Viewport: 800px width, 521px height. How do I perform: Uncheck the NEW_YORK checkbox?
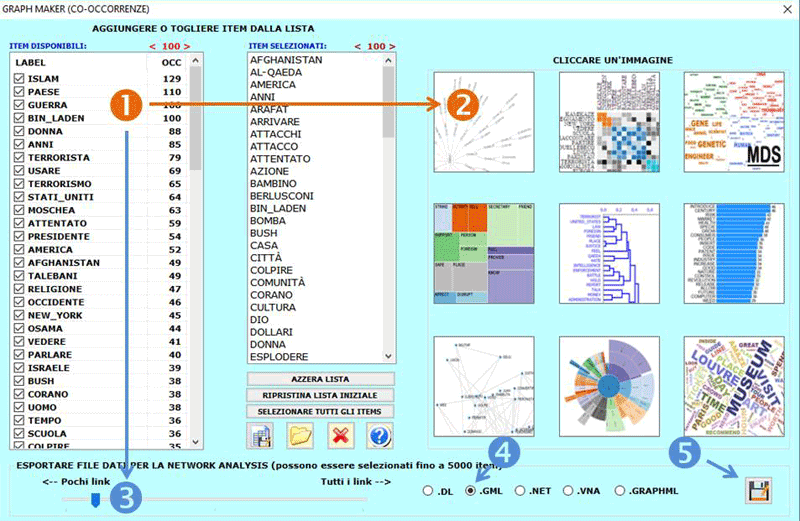point(19,315)
